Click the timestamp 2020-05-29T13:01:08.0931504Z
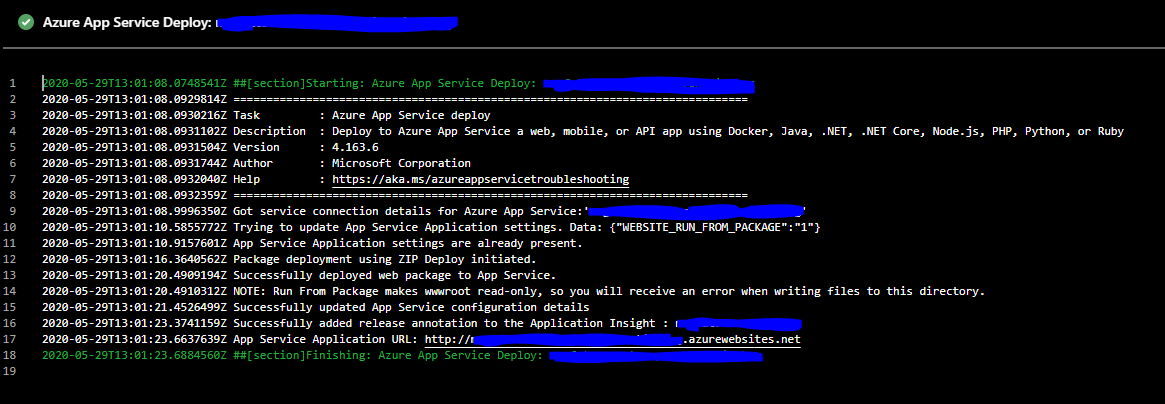This screenshot has width=1165, height=404. [x=134, y=147]
